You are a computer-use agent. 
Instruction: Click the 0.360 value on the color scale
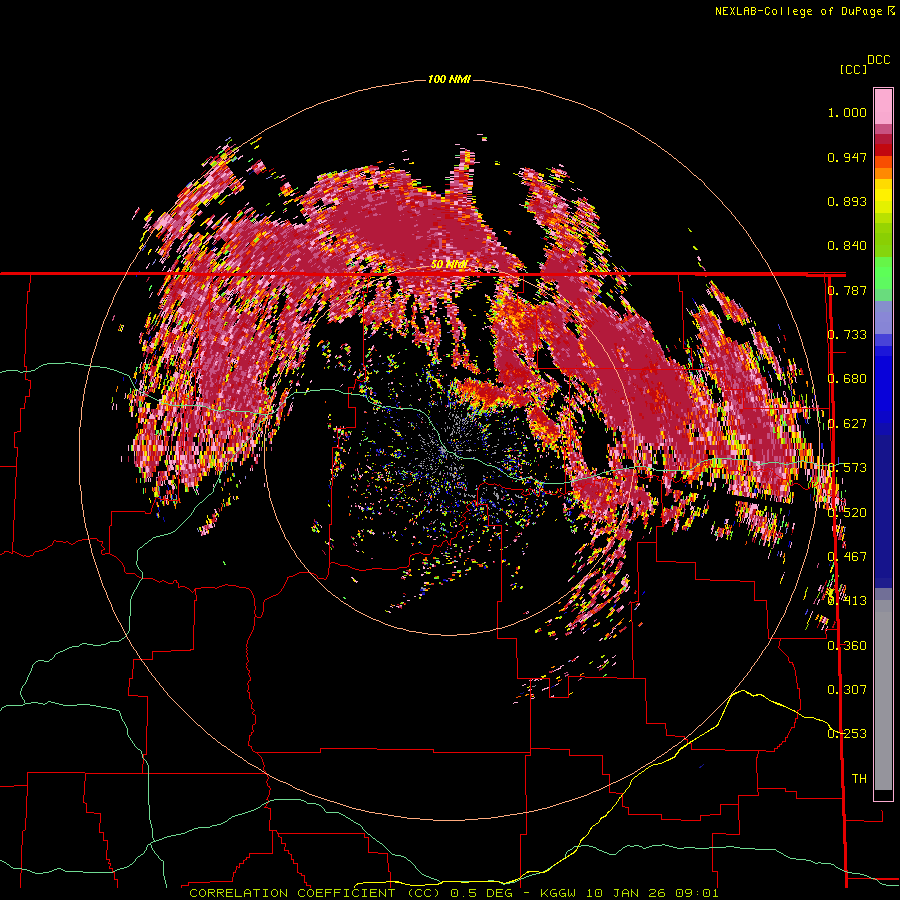click(847, 646)
